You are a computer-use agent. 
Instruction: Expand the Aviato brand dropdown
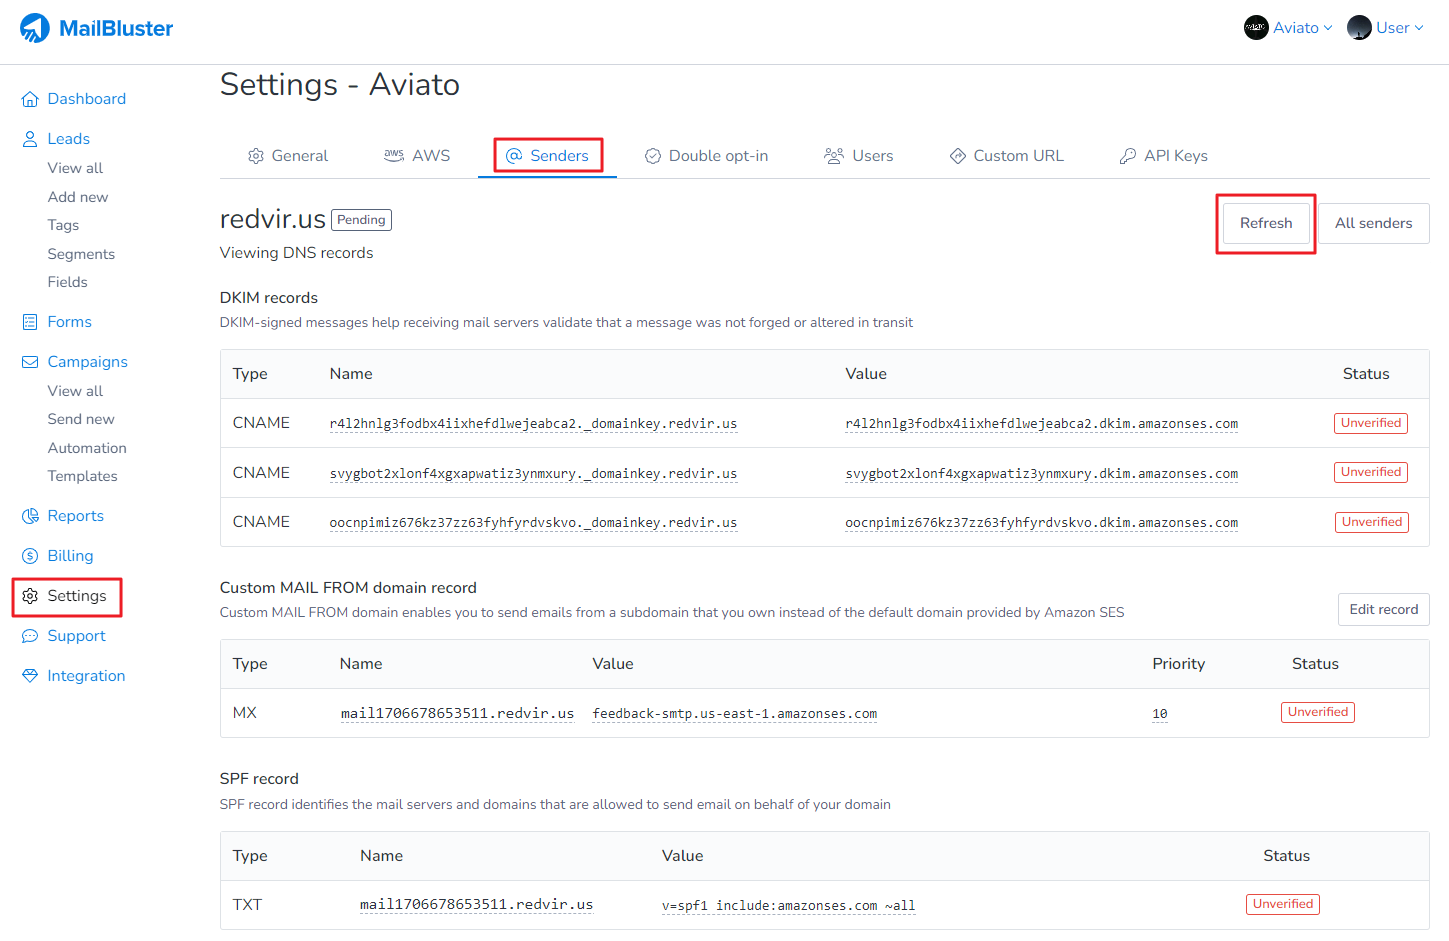click(x=1288, y=28)
